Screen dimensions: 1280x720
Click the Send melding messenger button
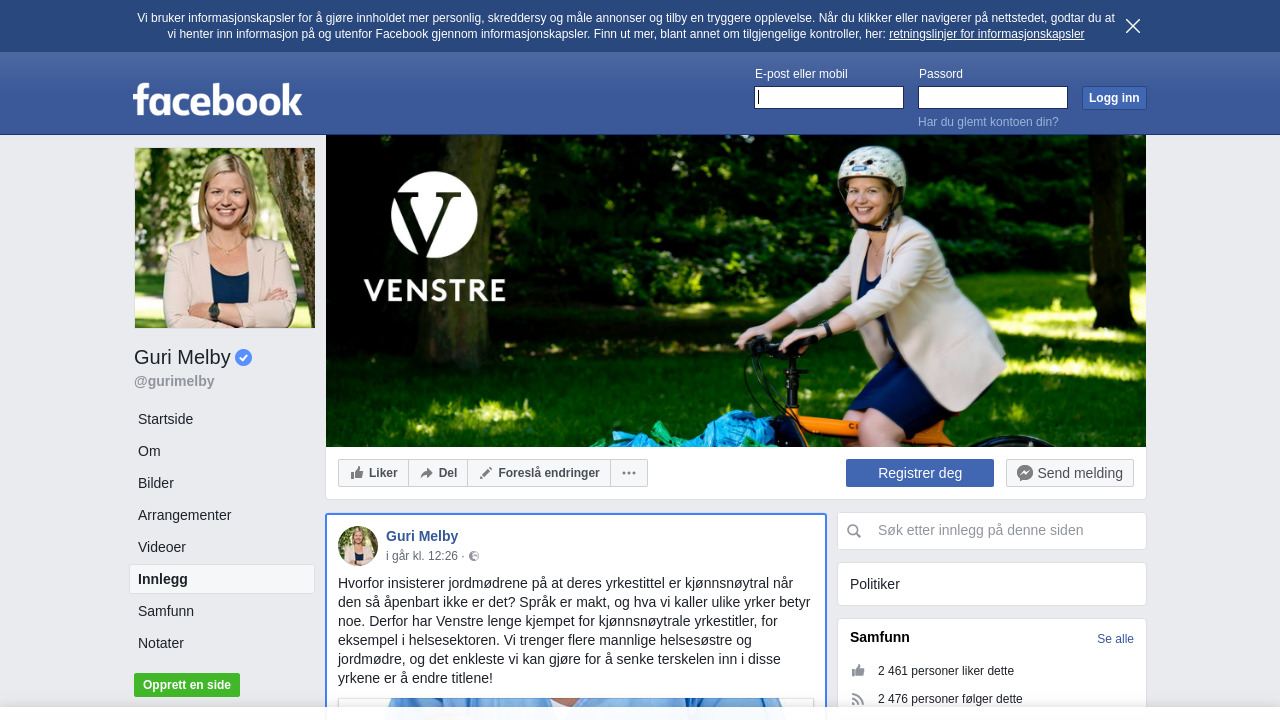[1070, 473]
